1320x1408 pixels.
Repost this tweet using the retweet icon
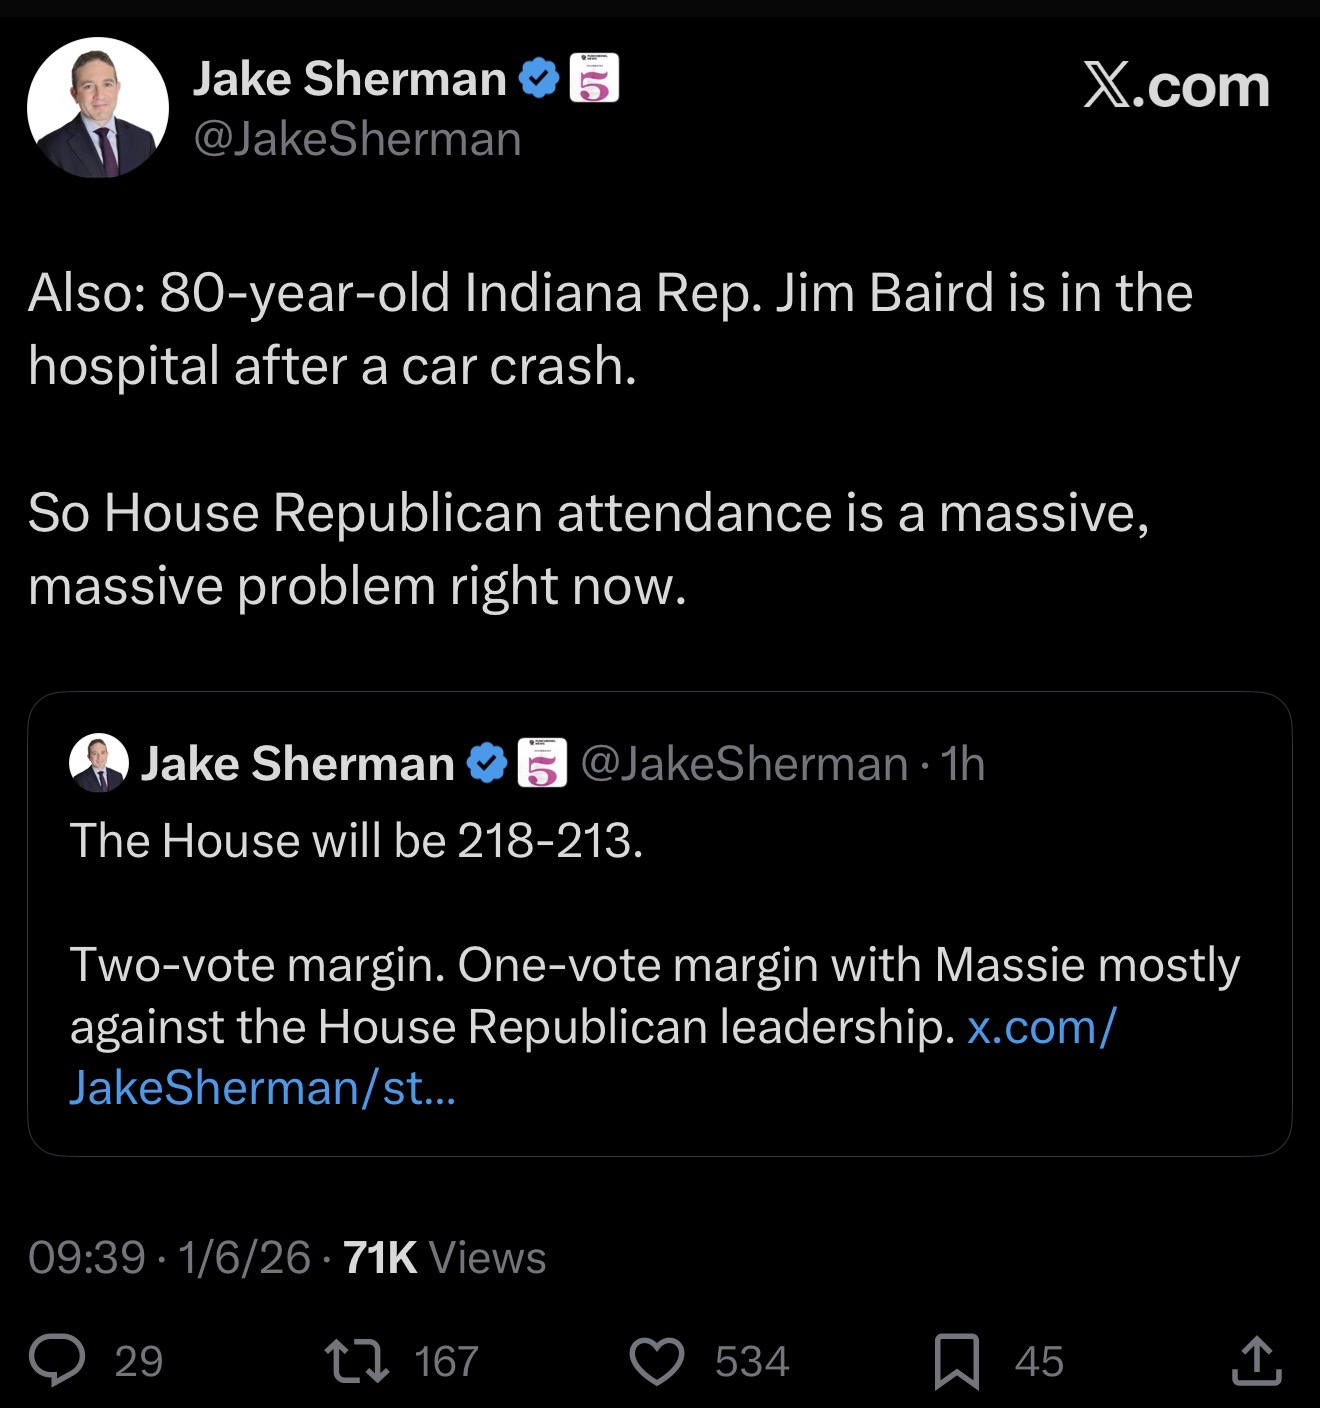pyautogui.click(x=357, y=1361)
